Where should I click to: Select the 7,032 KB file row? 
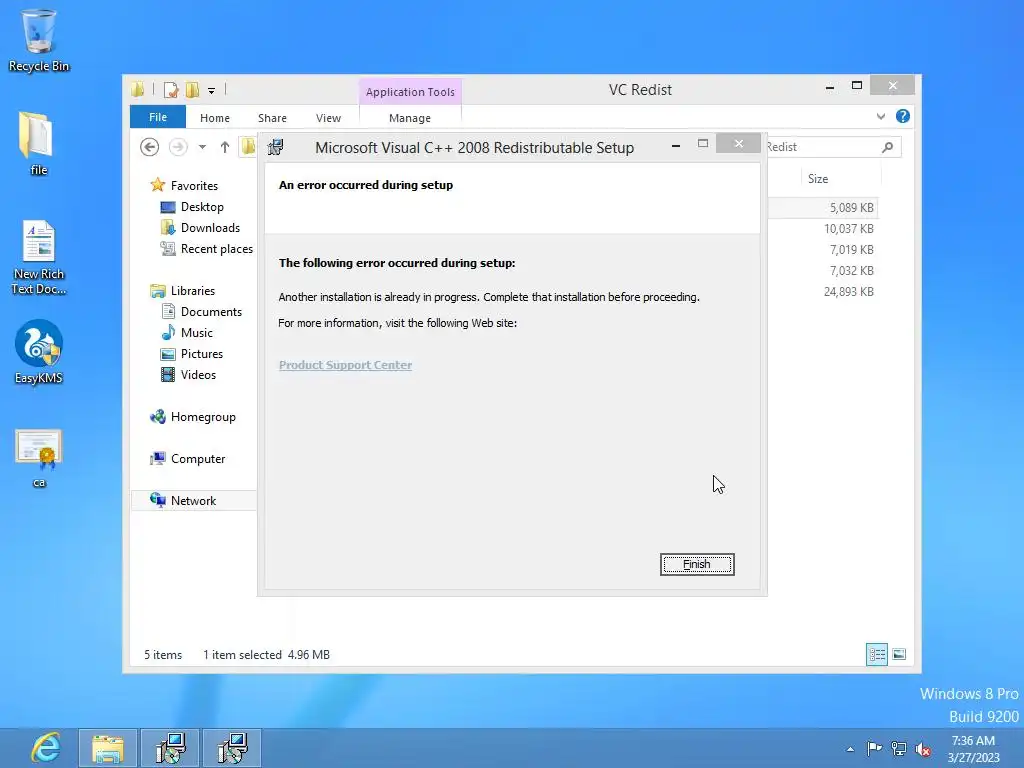[823, 270]
